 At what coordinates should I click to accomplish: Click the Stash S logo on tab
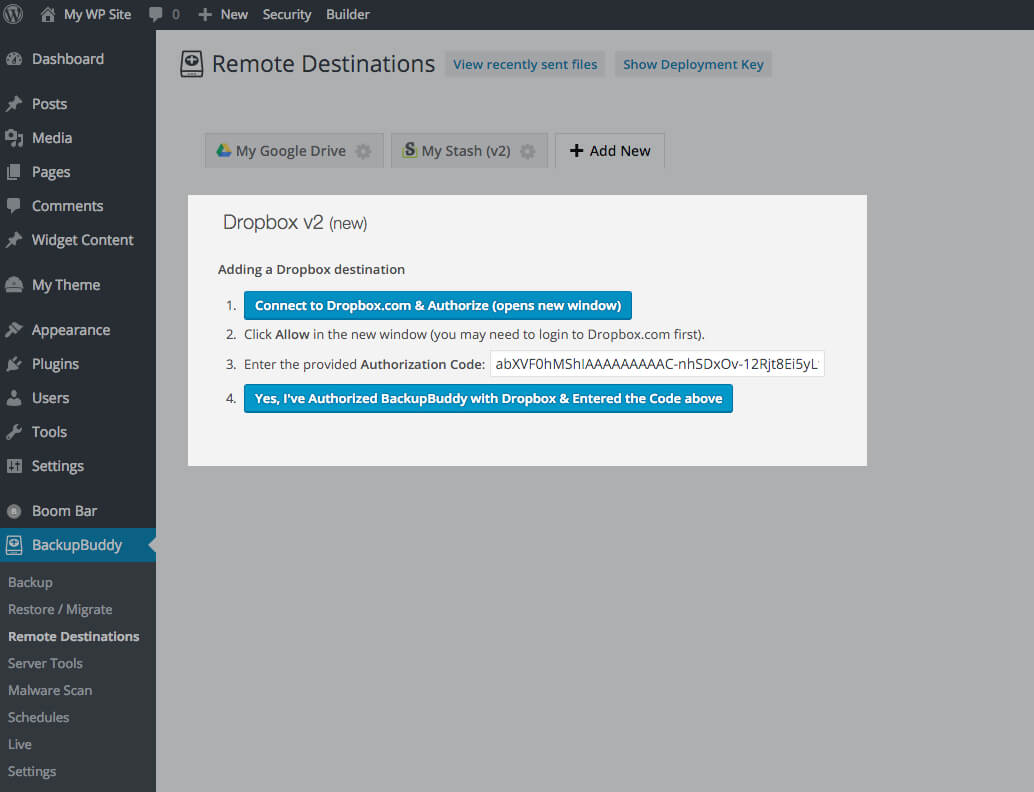coord(410,150)
